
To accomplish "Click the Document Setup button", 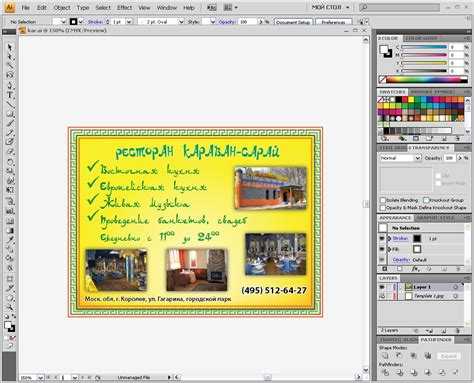I will (294, 22).
